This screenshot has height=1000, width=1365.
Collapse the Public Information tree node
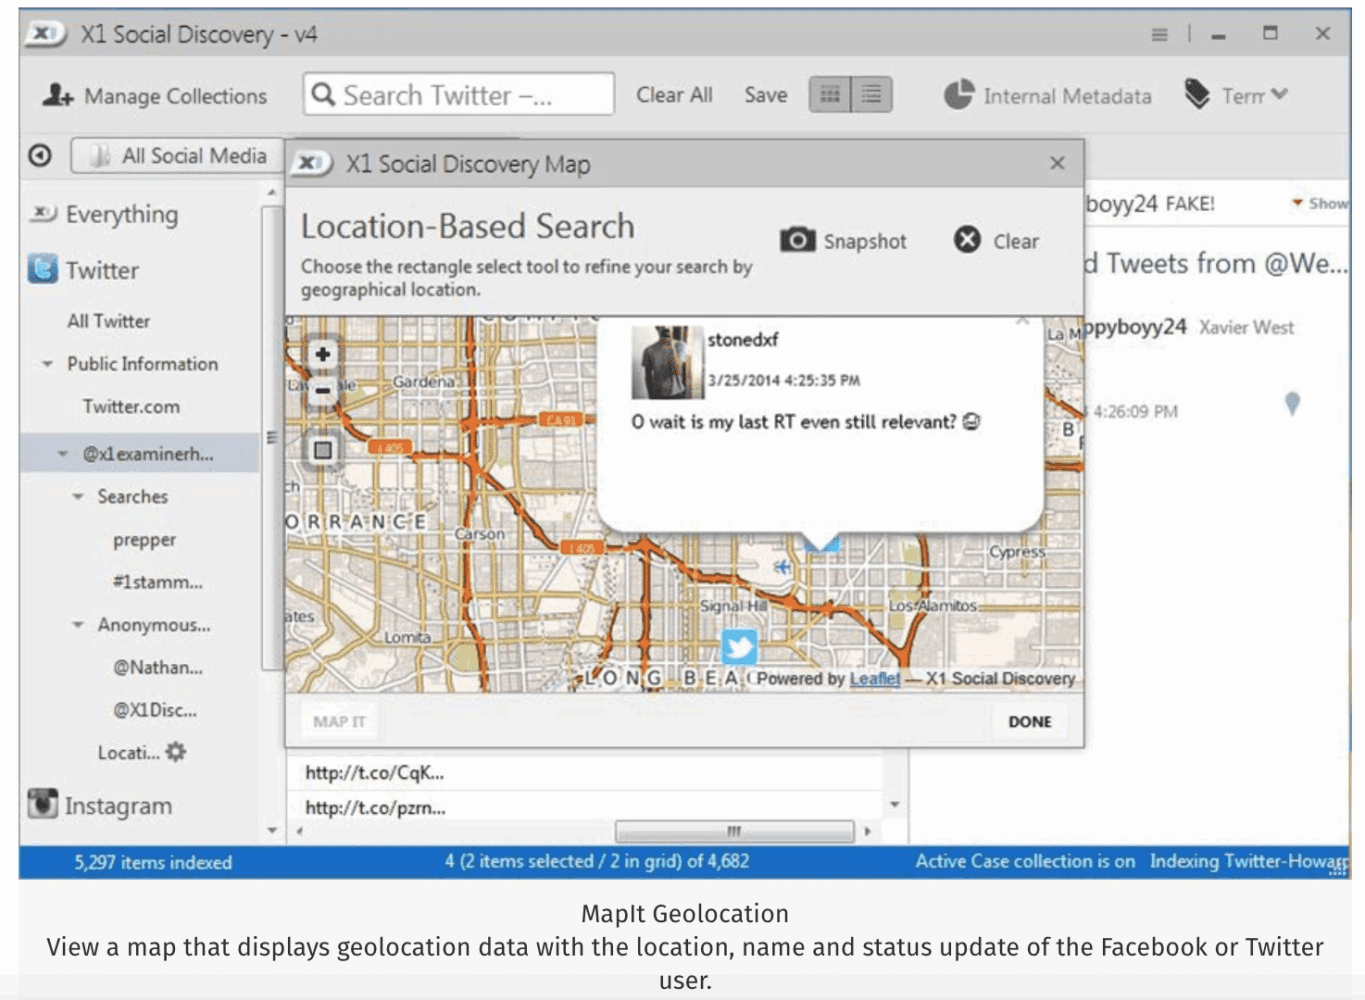47,364
